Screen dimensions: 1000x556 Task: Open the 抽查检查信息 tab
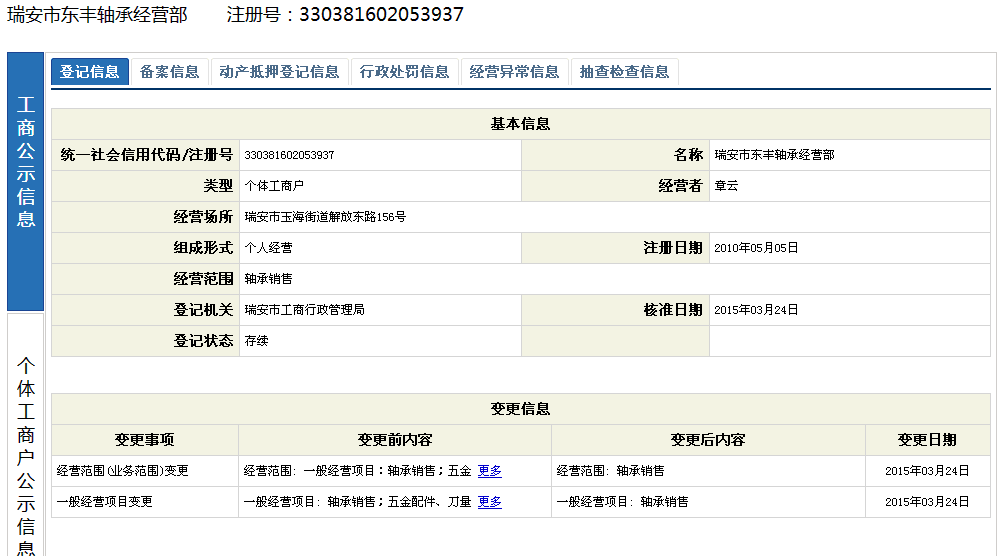pos(624,72)
